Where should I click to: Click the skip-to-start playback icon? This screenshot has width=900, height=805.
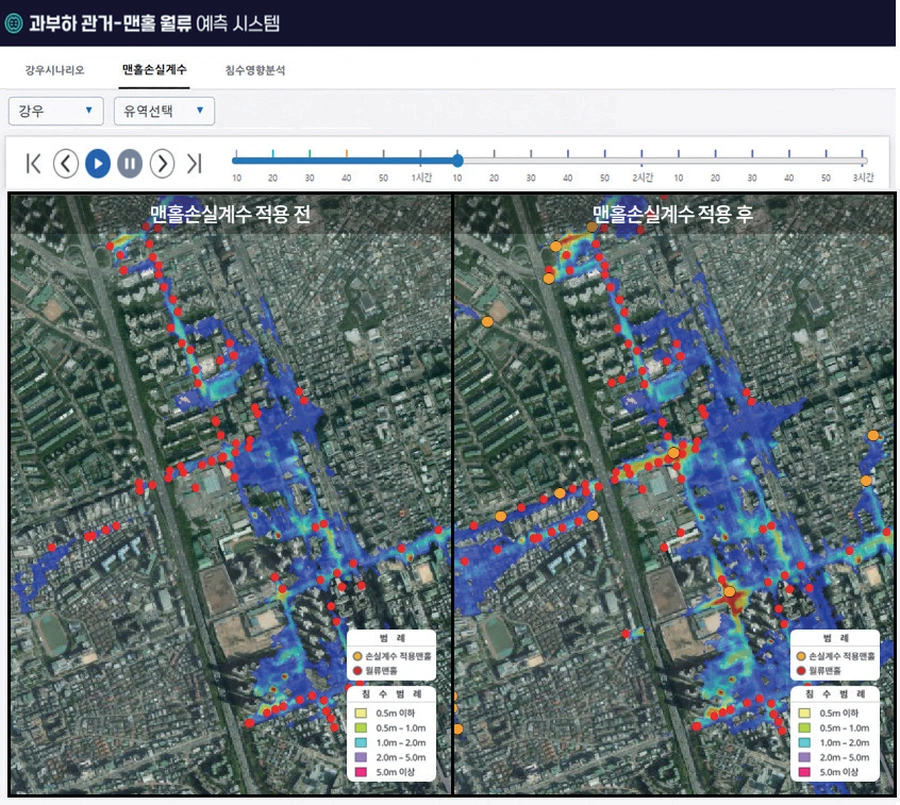pyautogui.click(x=33, y=164)
